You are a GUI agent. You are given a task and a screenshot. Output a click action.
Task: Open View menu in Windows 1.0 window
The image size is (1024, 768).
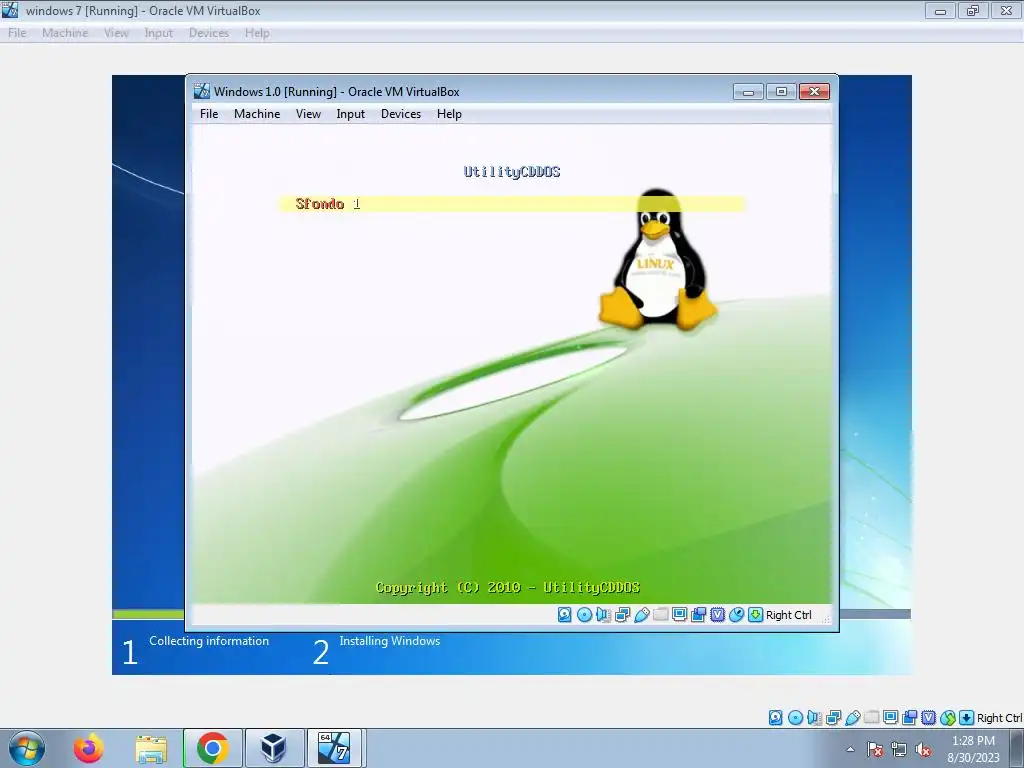[308, 114]
